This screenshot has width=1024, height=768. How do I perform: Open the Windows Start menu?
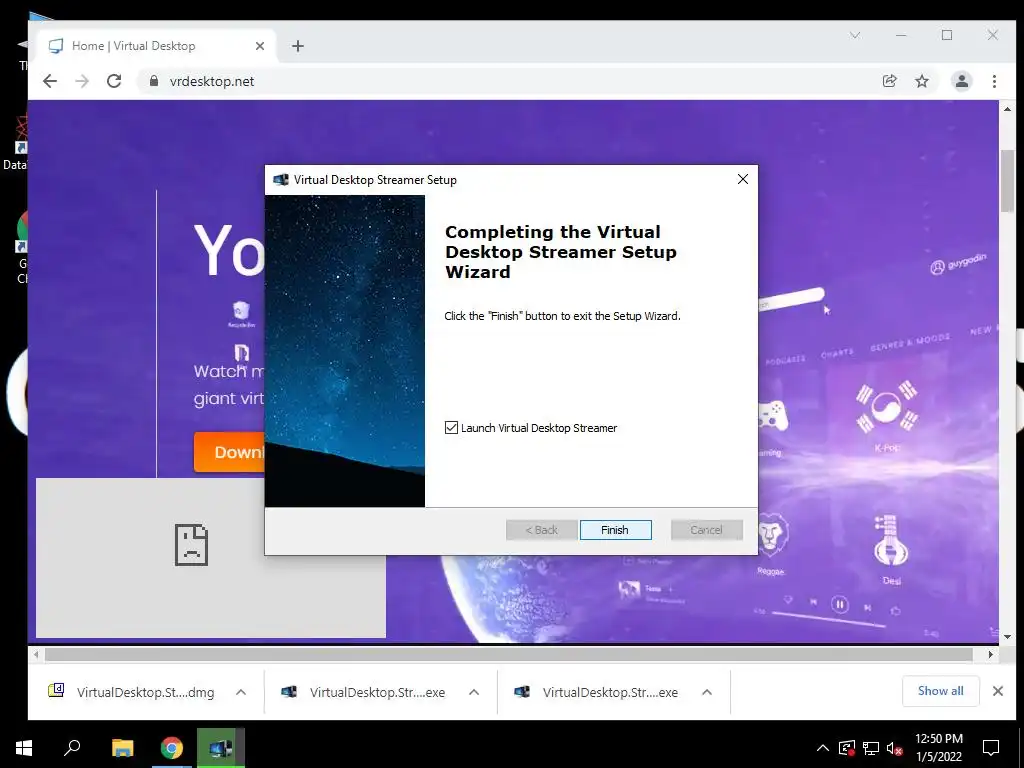coord(24,748)
